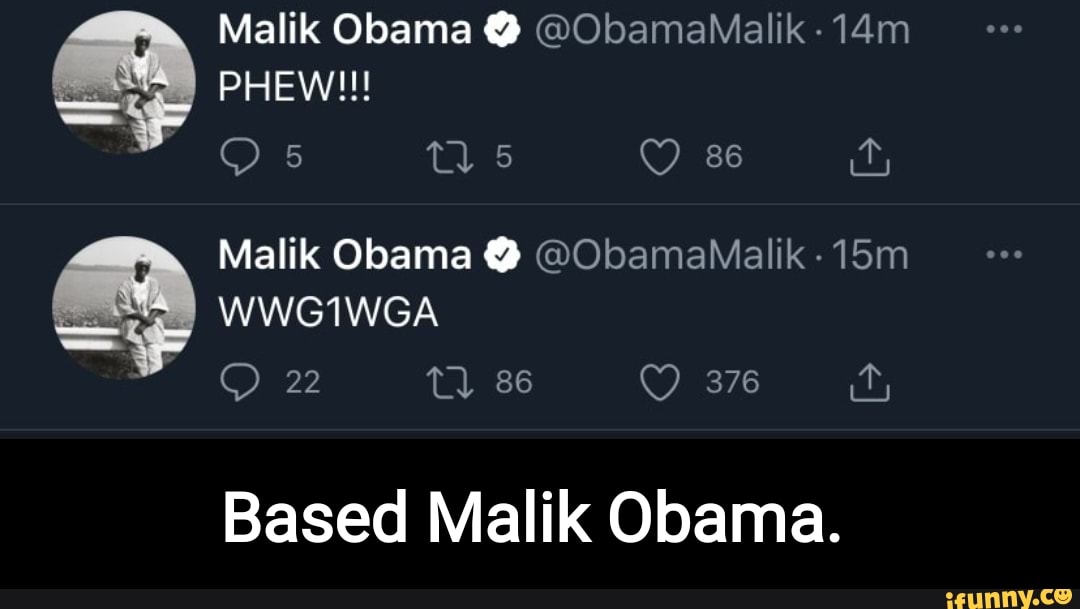Click @ObamaMalik handle on the 14m tweet
The height and width of the screenshot is (609, 1080).
tap(669, 32)
